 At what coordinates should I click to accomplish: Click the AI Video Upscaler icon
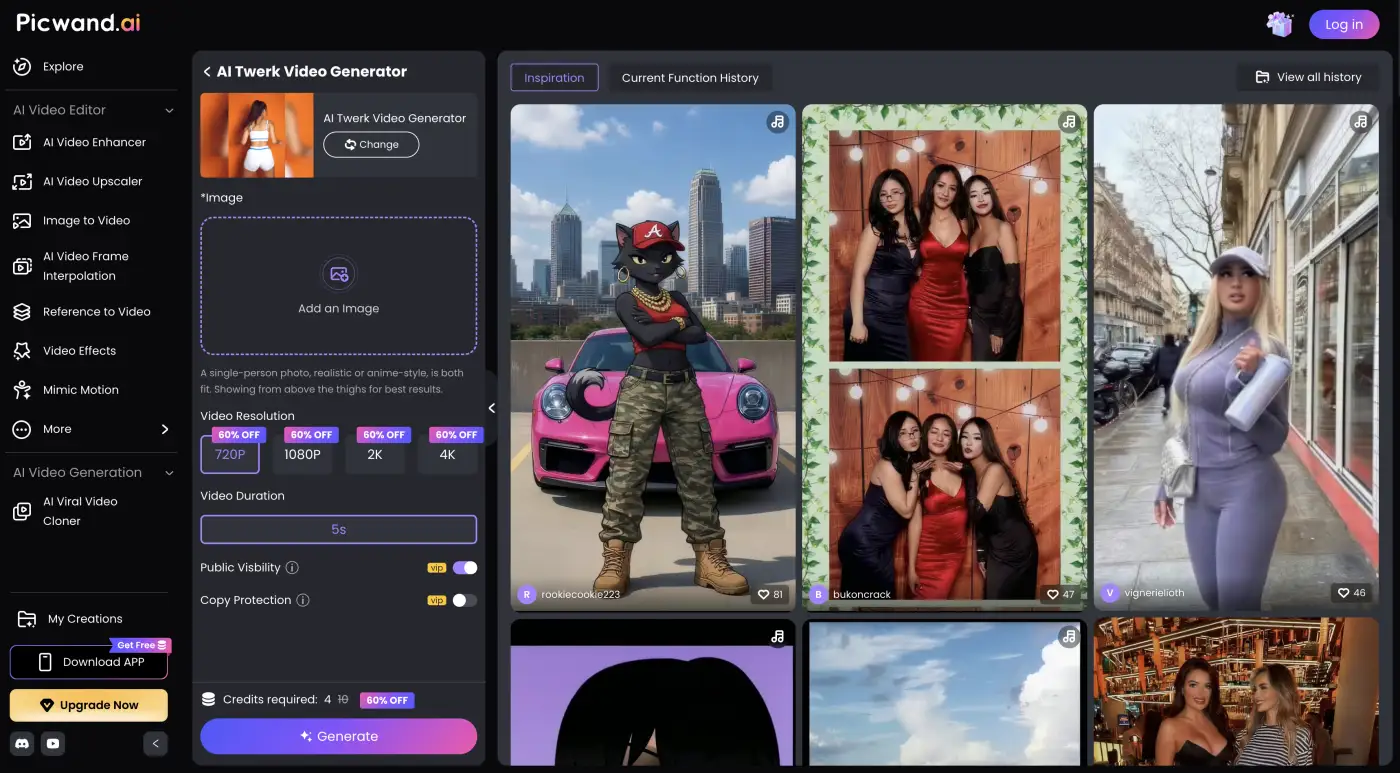click(x=22, y=181)
